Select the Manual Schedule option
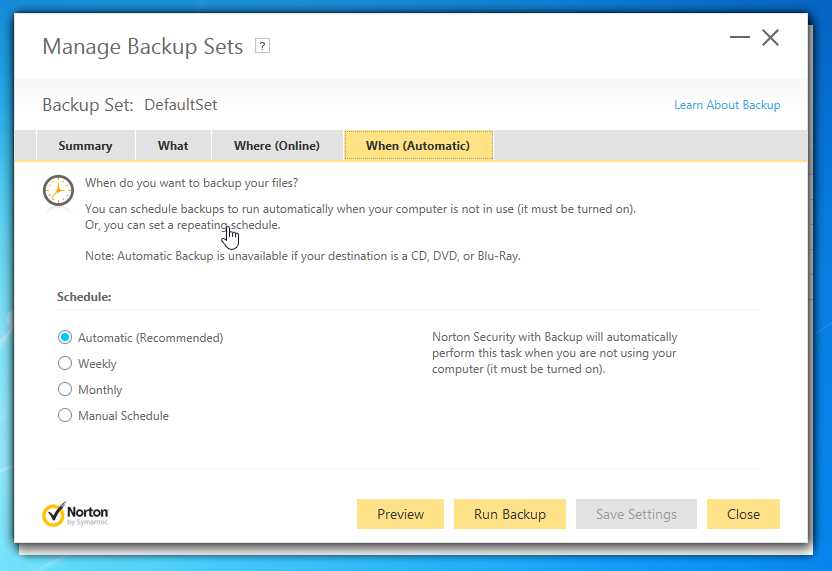The height and width of the screenshot is (571, 832). 65,416
